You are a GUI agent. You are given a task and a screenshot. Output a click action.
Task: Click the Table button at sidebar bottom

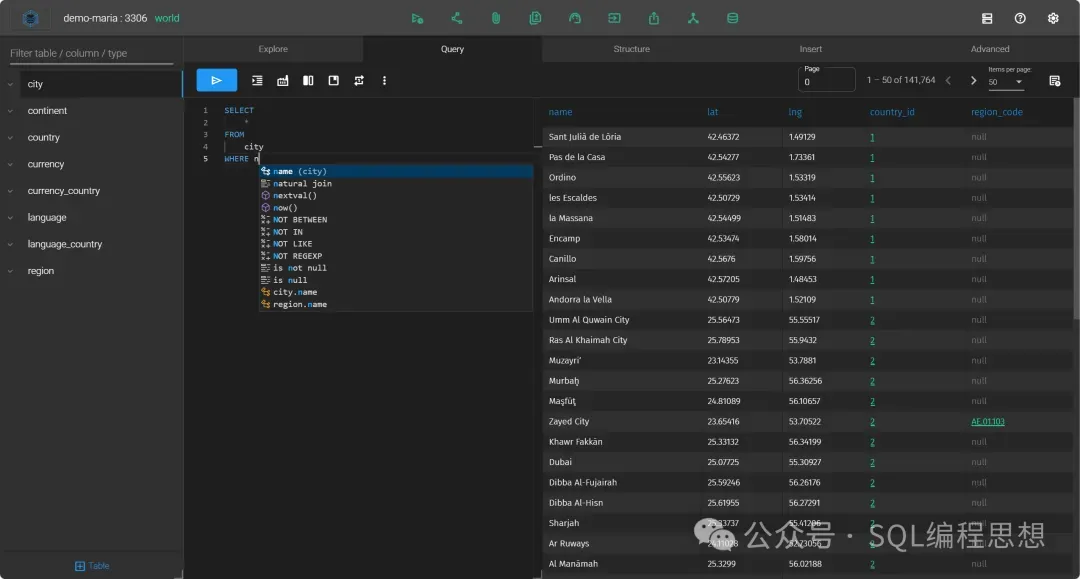click(x=92, y=566)
